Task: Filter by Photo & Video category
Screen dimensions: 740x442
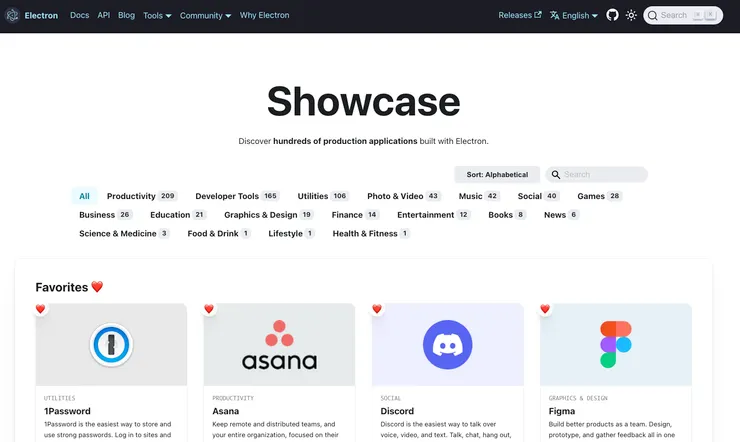Action: coord(404,196)
